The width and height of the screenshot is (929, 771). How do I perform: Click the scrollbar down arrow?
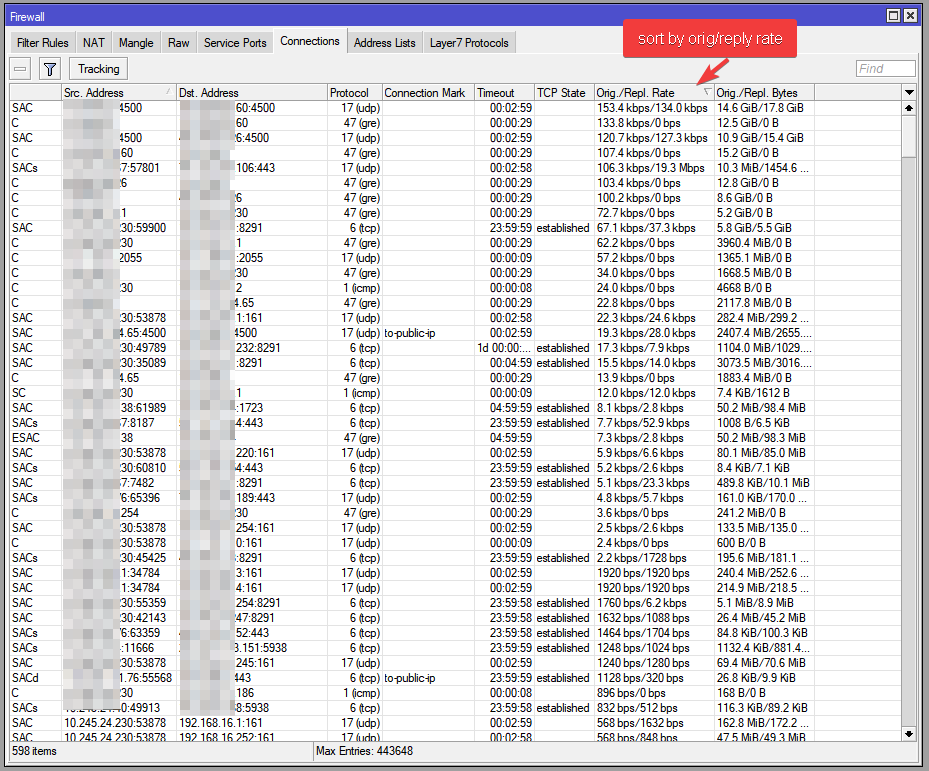[x=909, y=734]
